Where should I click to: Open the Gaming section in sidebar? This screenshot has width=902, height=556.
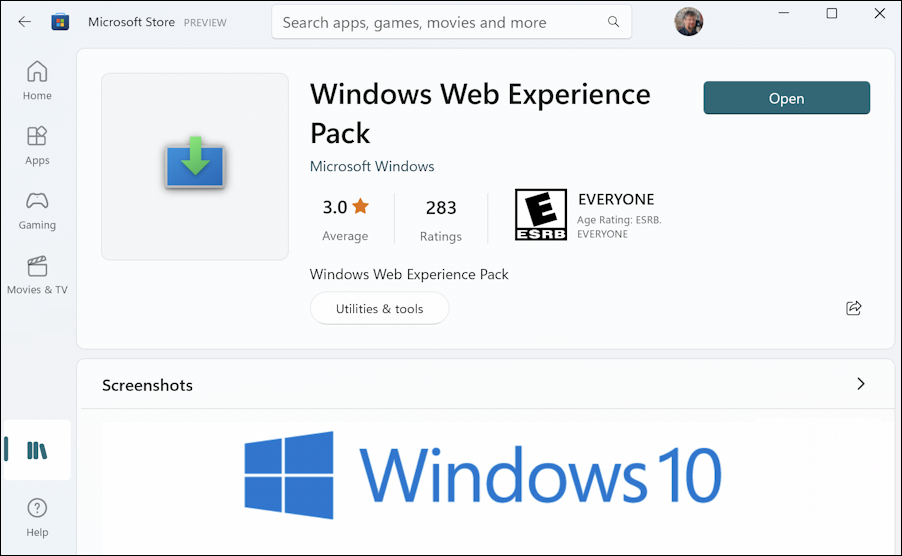(37, 210)
